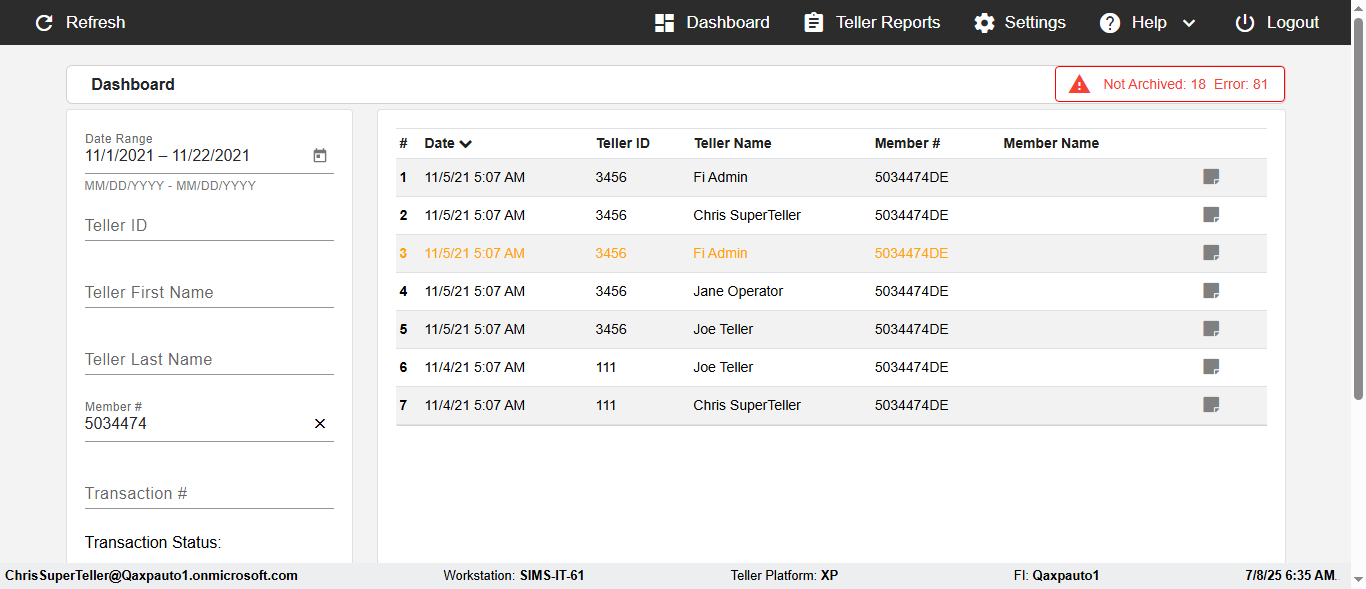The width and height of the screenshot is (1366, 589).
Task: Click the Refresh icon in top bar
Action: point(44,23)
